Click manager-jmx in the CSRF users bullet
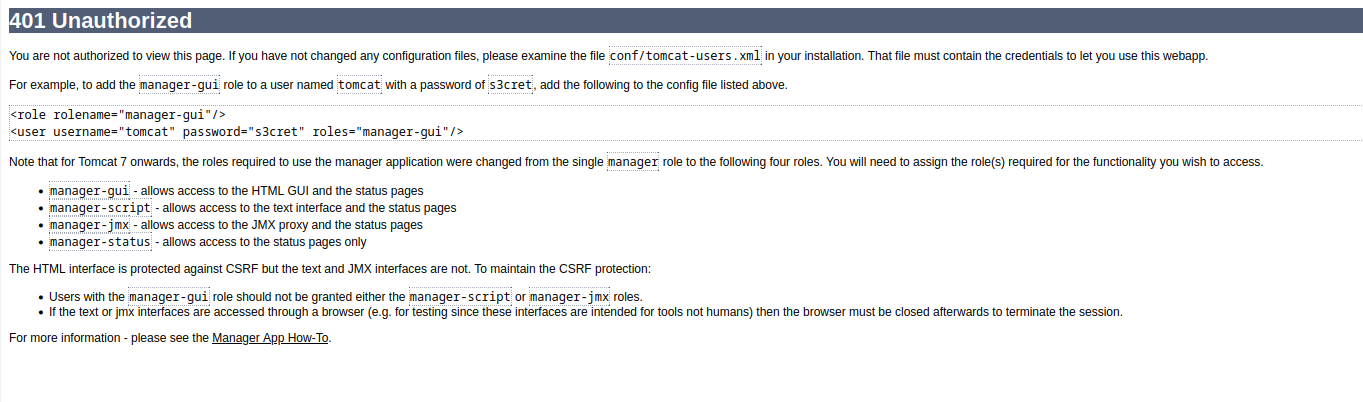 [x=569, y=297]
